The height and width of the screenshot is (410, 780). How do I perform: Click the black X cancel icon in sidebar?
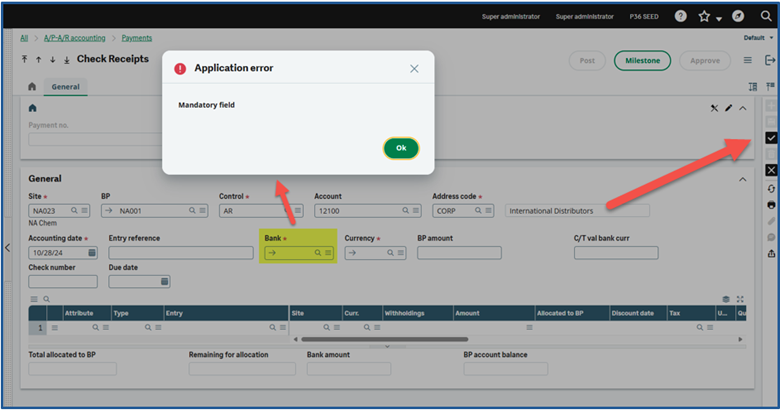[x=770, y=170]
